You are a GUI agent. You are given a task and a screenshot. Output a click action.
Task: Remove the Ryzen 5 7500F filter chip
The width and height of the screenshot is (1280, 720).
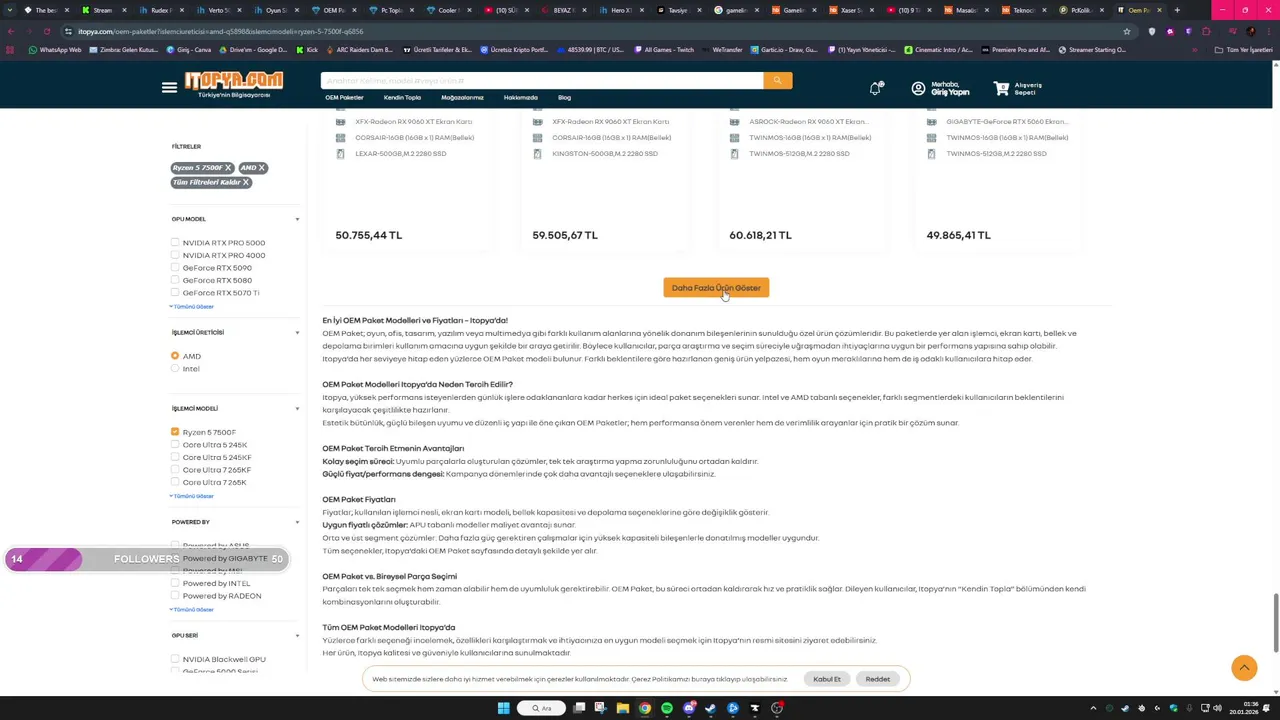(x=228, y=168)
